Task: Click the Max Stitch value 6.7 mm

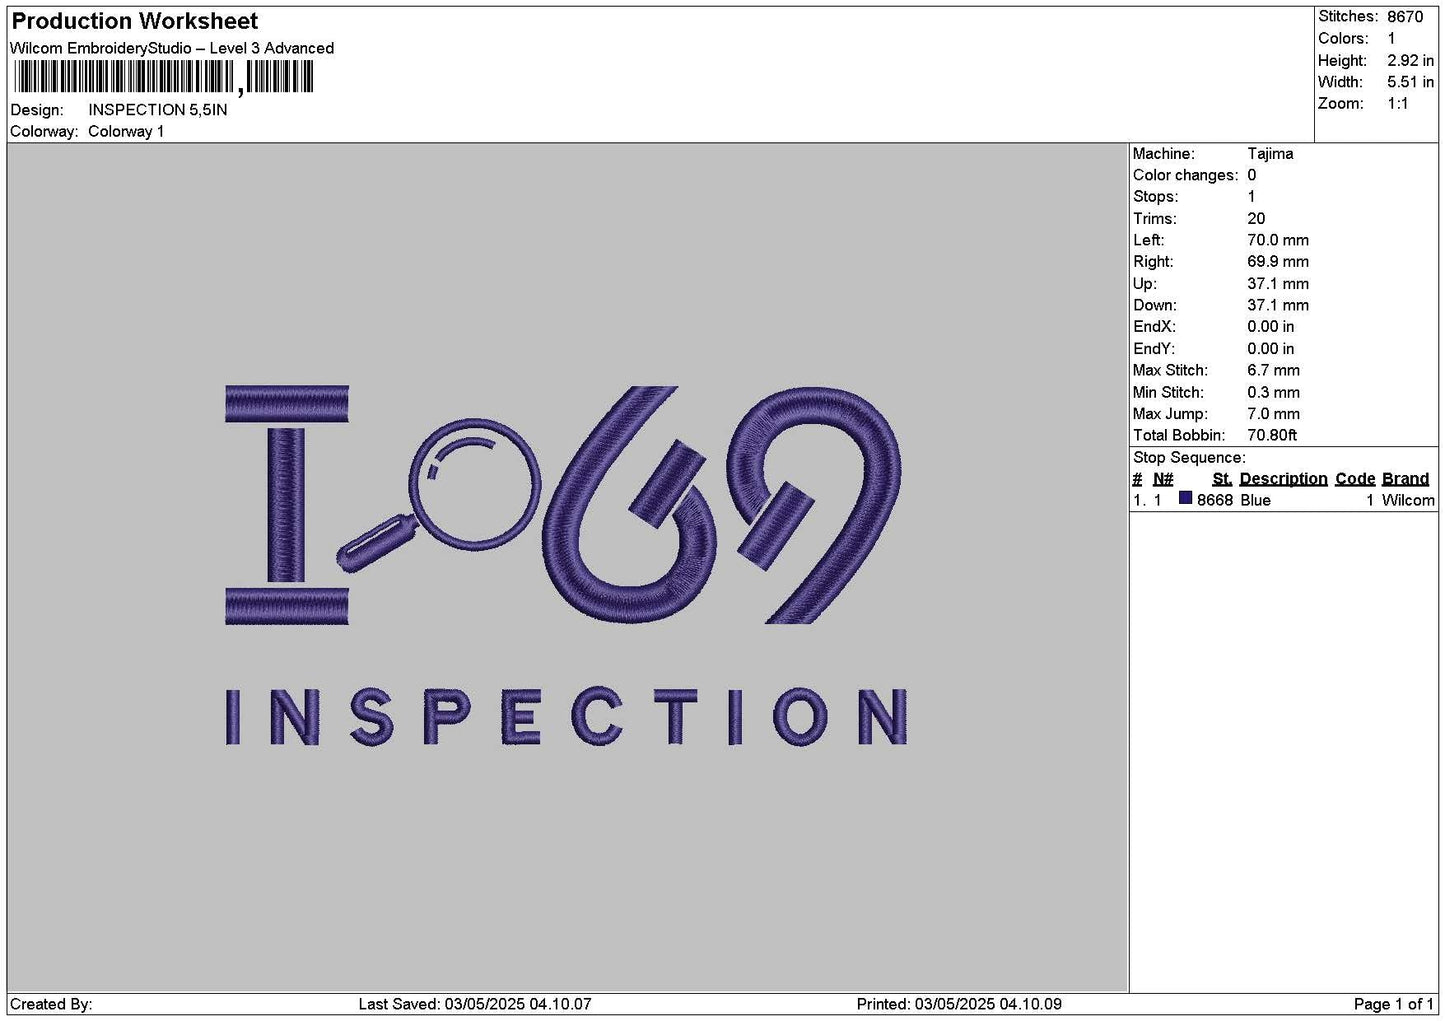Action: 1273,371
